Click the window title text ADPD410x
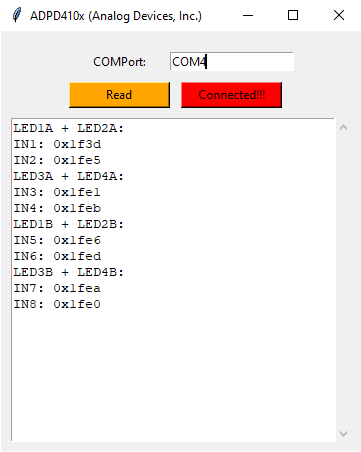Viewport: 361px width, 452px height. [x=57, y=16]
